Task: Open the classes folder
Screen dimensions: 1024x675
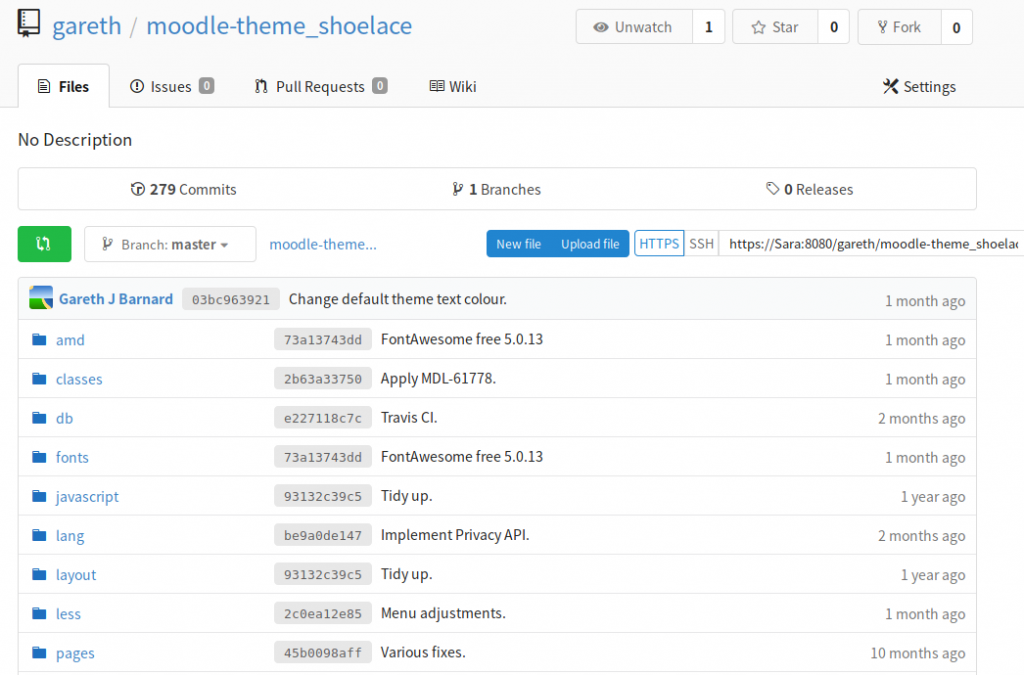Action: 79,379
